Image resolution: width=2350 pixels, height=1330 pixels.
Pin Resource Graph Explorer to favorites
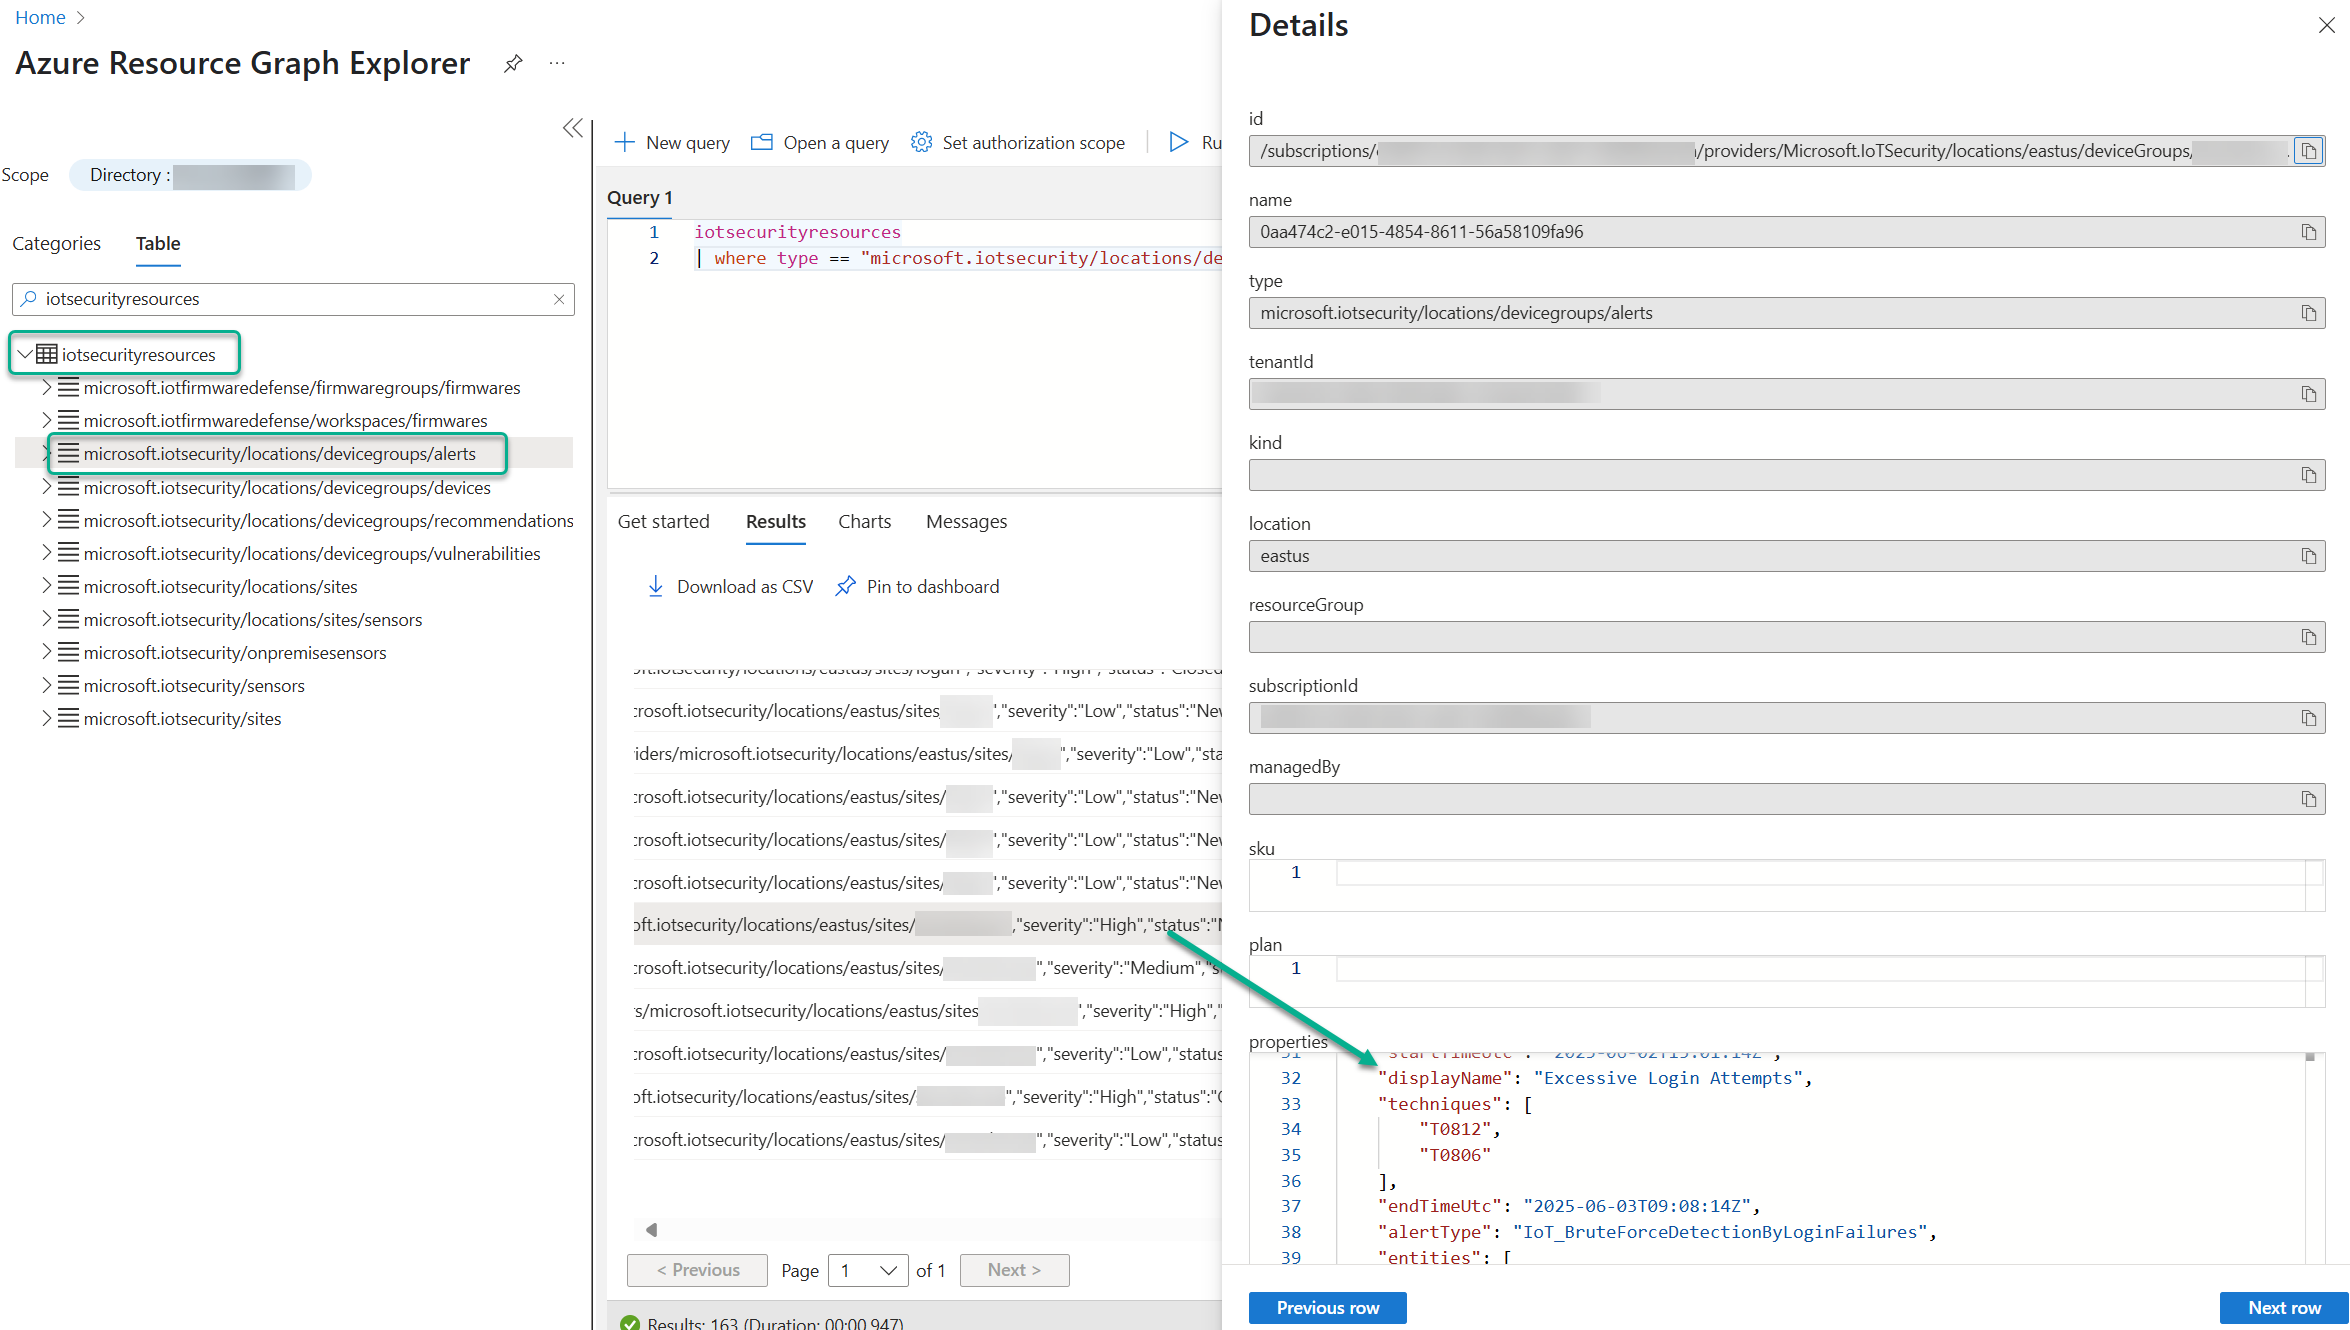click(x=513, y=64)
